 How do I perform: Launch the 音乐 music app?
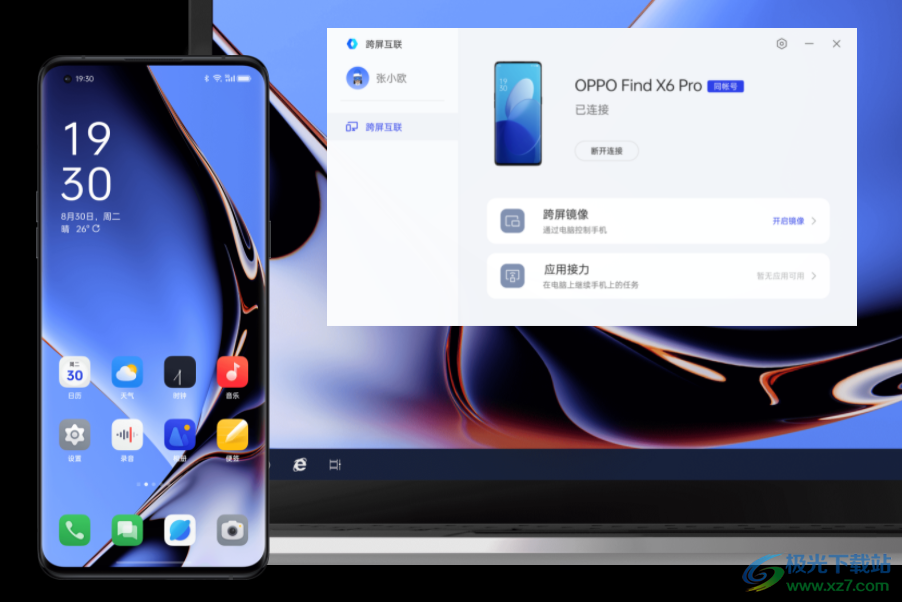[231, 372]
